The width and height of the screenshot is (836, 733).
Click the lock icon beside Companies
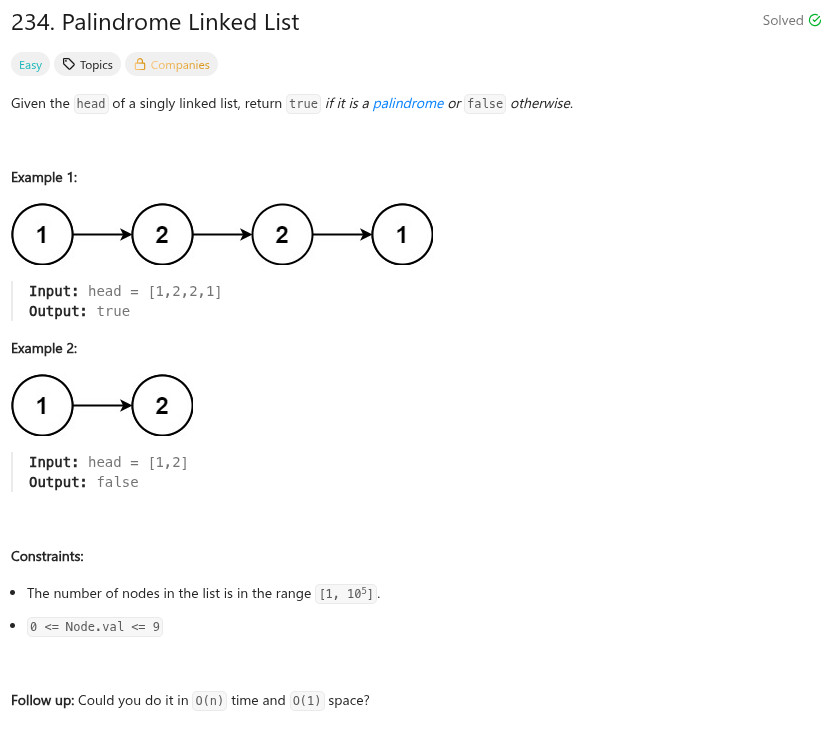coord(139,65)
